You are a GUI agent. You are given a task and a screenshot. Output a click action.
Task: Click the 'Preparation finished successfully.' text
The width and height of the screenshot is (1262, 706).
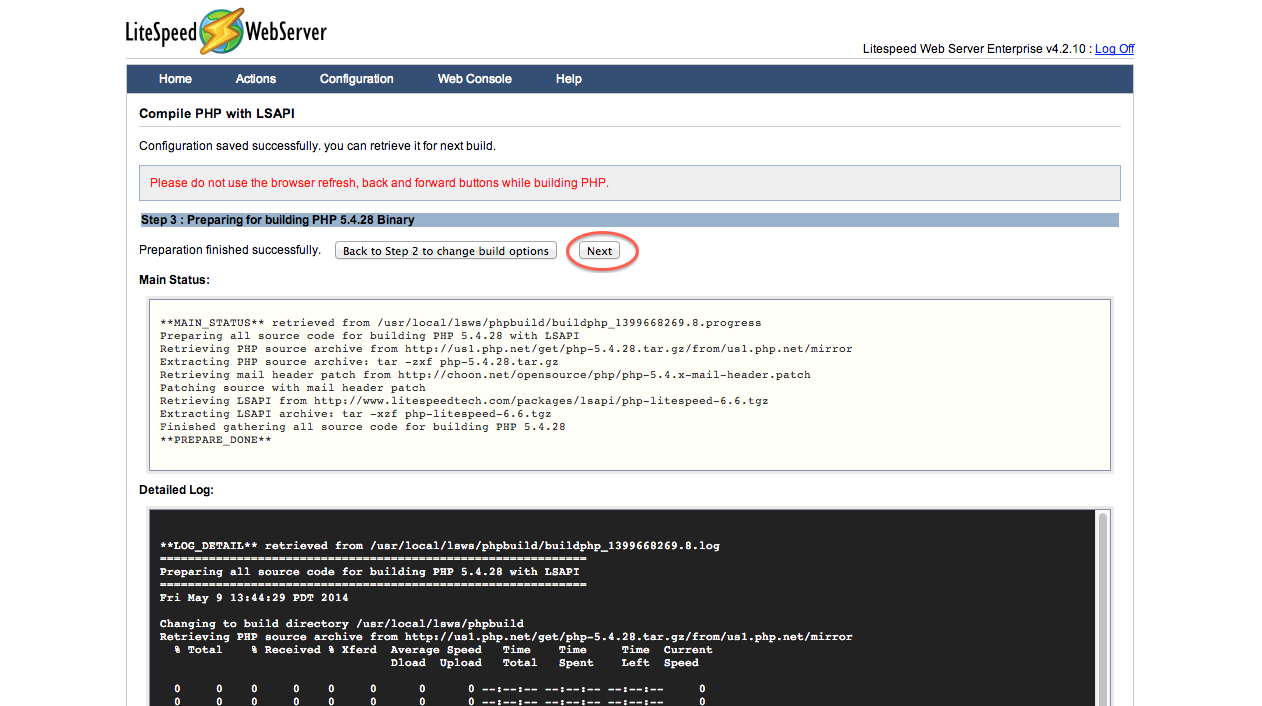[x=230, y=250]
